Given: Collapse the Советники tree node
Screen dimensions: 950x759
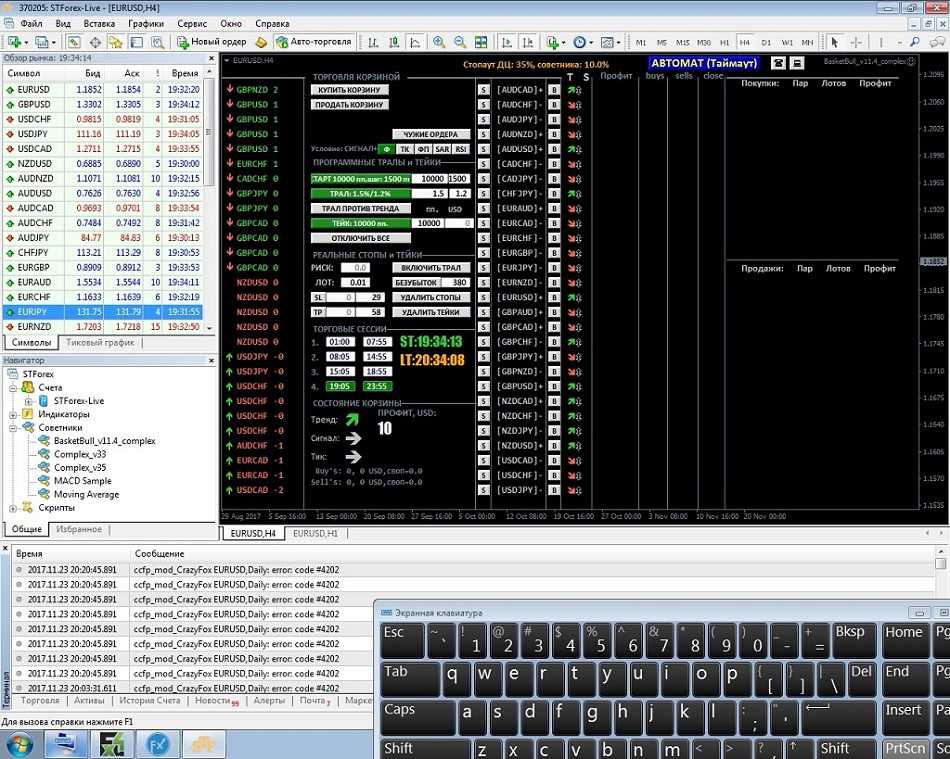Looking at the screenshot, I should 12,427.
